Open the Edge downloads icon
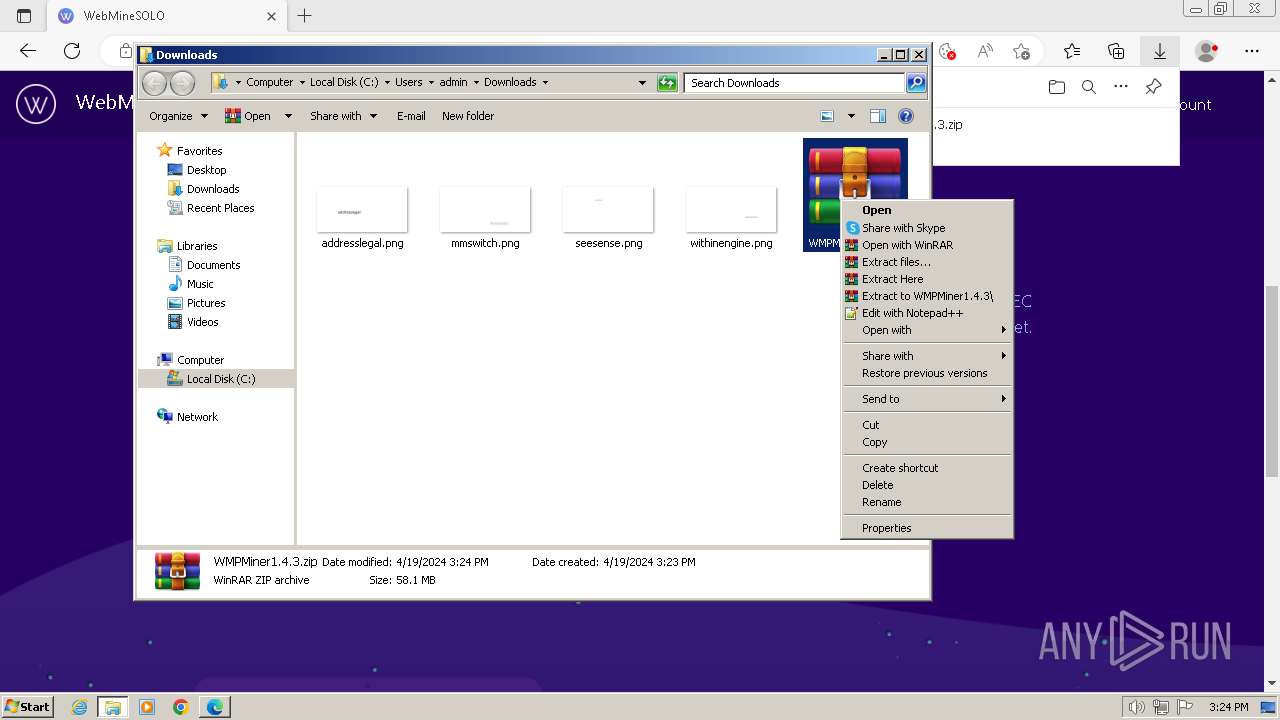 tap(1159, 51)
